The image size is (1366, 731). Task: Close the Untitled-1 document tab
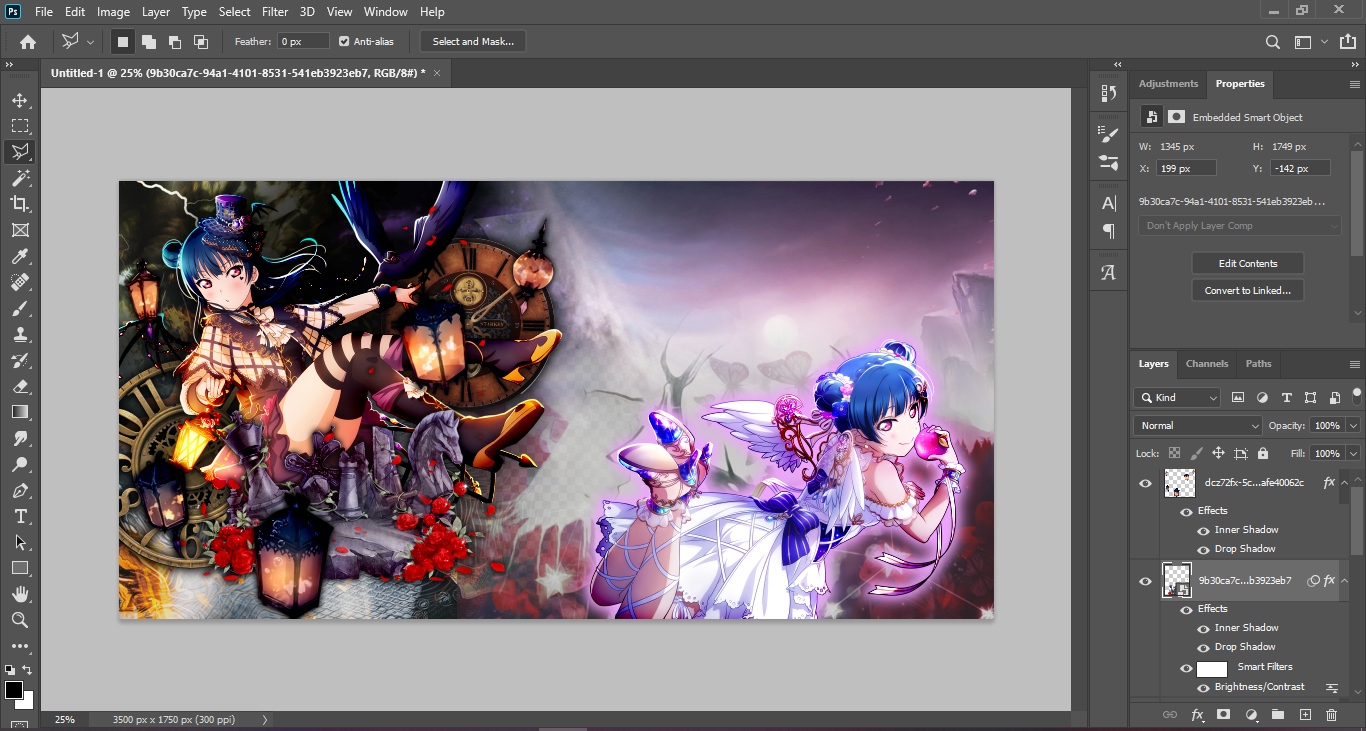click(437, 73)
